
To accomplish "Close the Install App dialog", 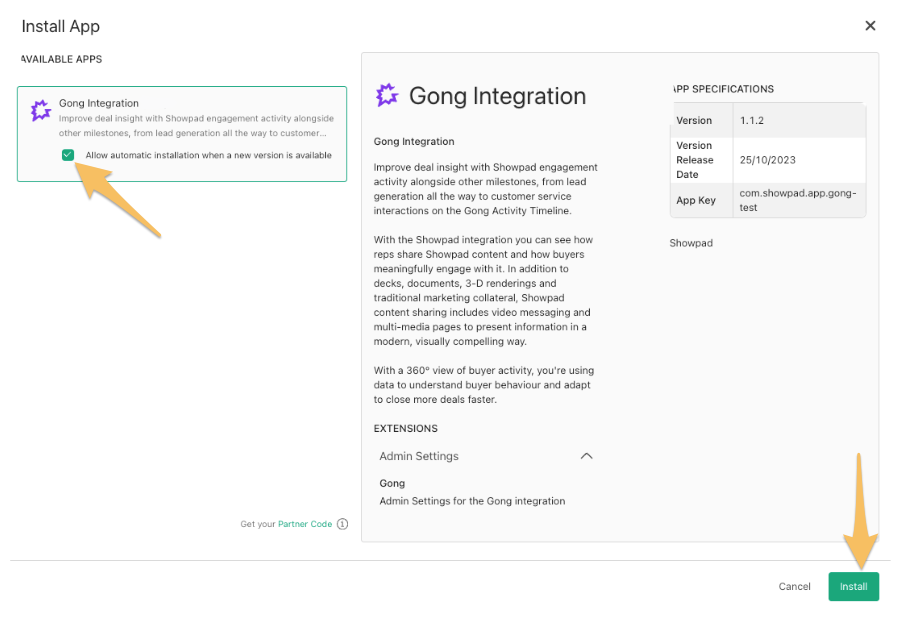I will [x=870, y=26].
